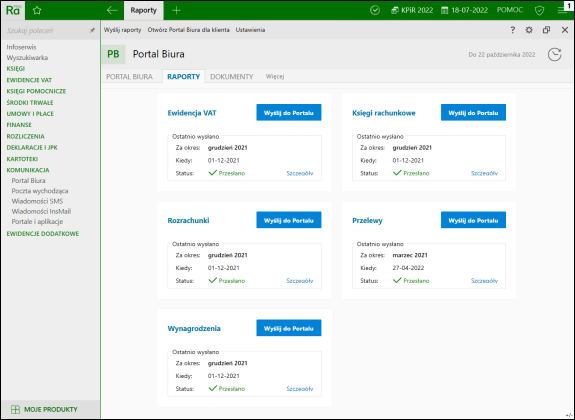Open the hamburger menu with notification badge
Screen dimensions: 575x420
(564, 10)
